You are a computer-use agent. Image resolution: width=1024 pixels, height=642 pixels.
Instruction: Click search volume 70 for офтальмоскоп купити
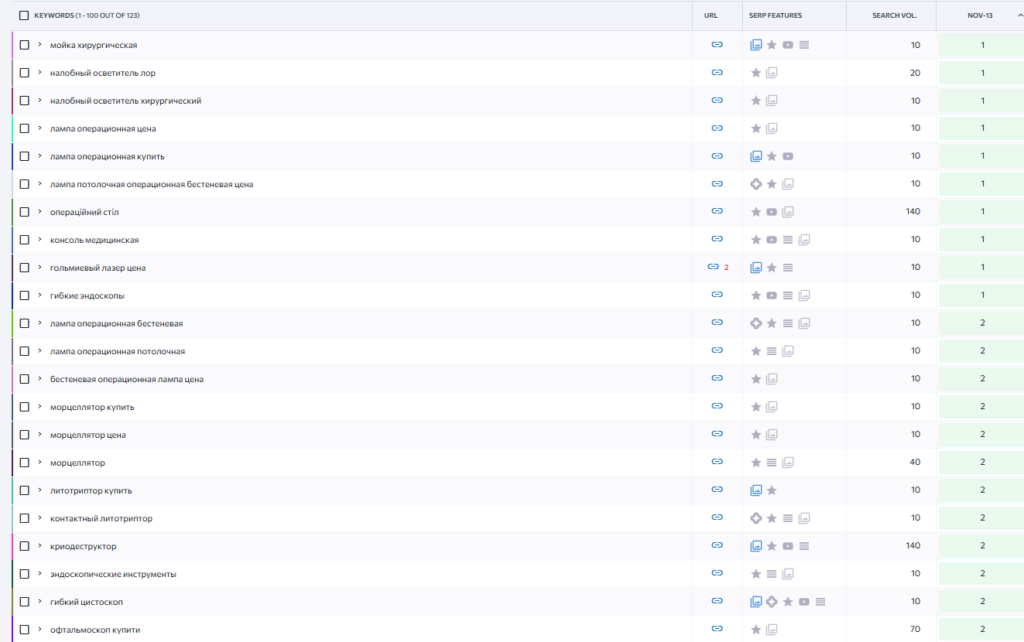pyautogui.click(x=915, y=629)
